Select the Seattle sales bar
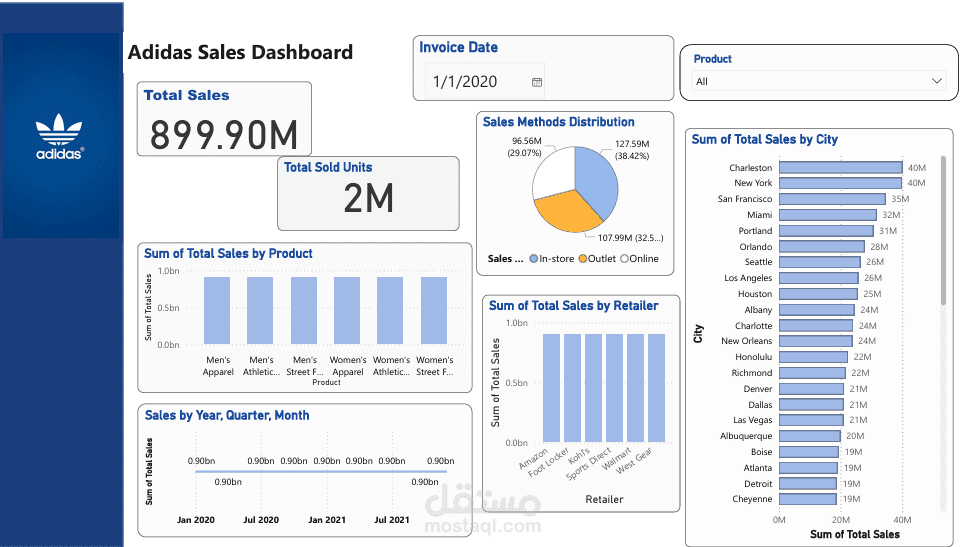This screenshot has height=547, width=967. coord(819,262)
